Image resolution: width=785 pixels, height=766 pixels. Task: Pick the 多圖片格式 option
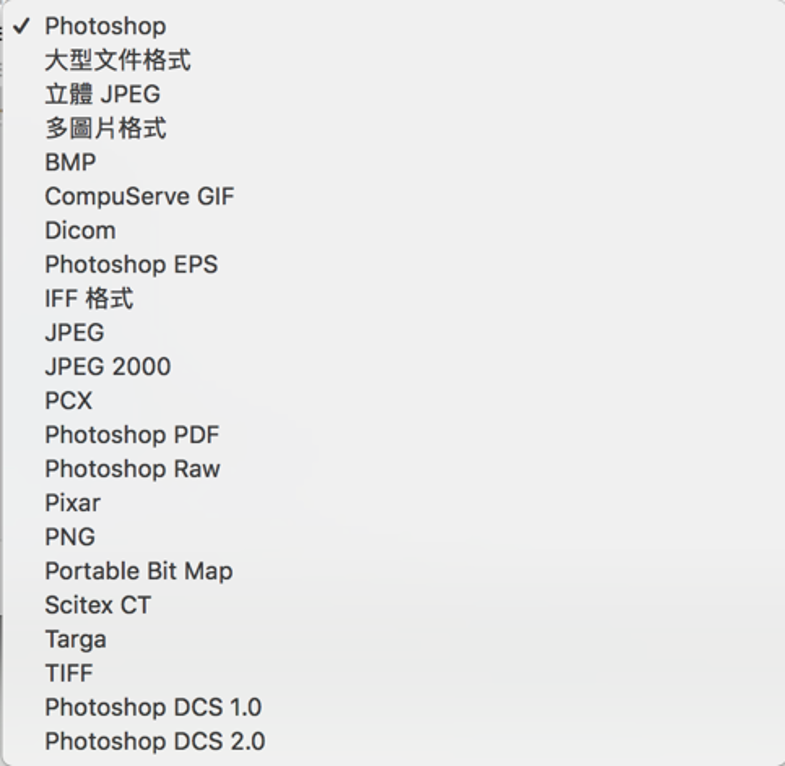click(394, 128)
